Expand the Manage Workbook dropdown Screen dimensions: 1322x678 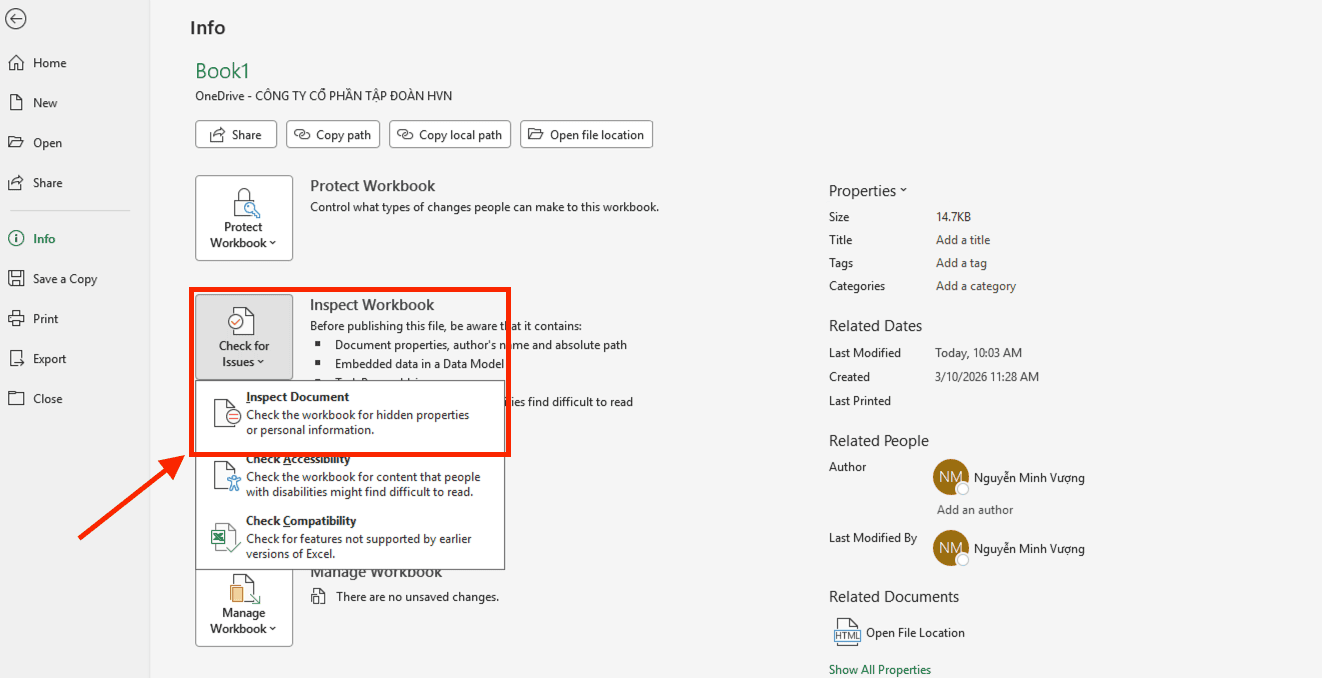coord(244,605)
